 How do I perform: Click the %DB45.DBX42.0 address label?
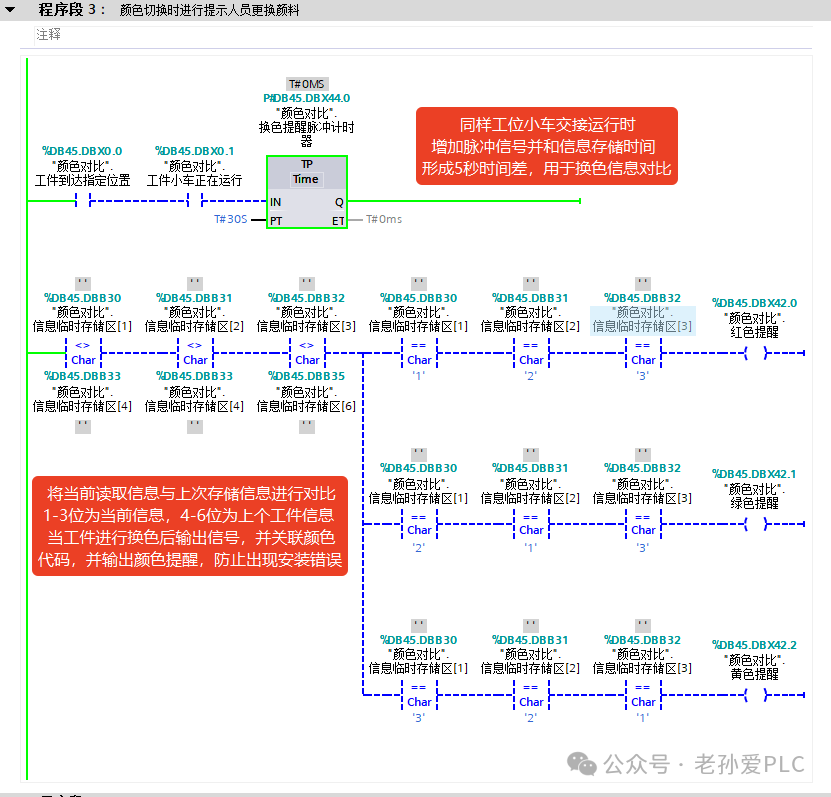click(x=755, y=303)
